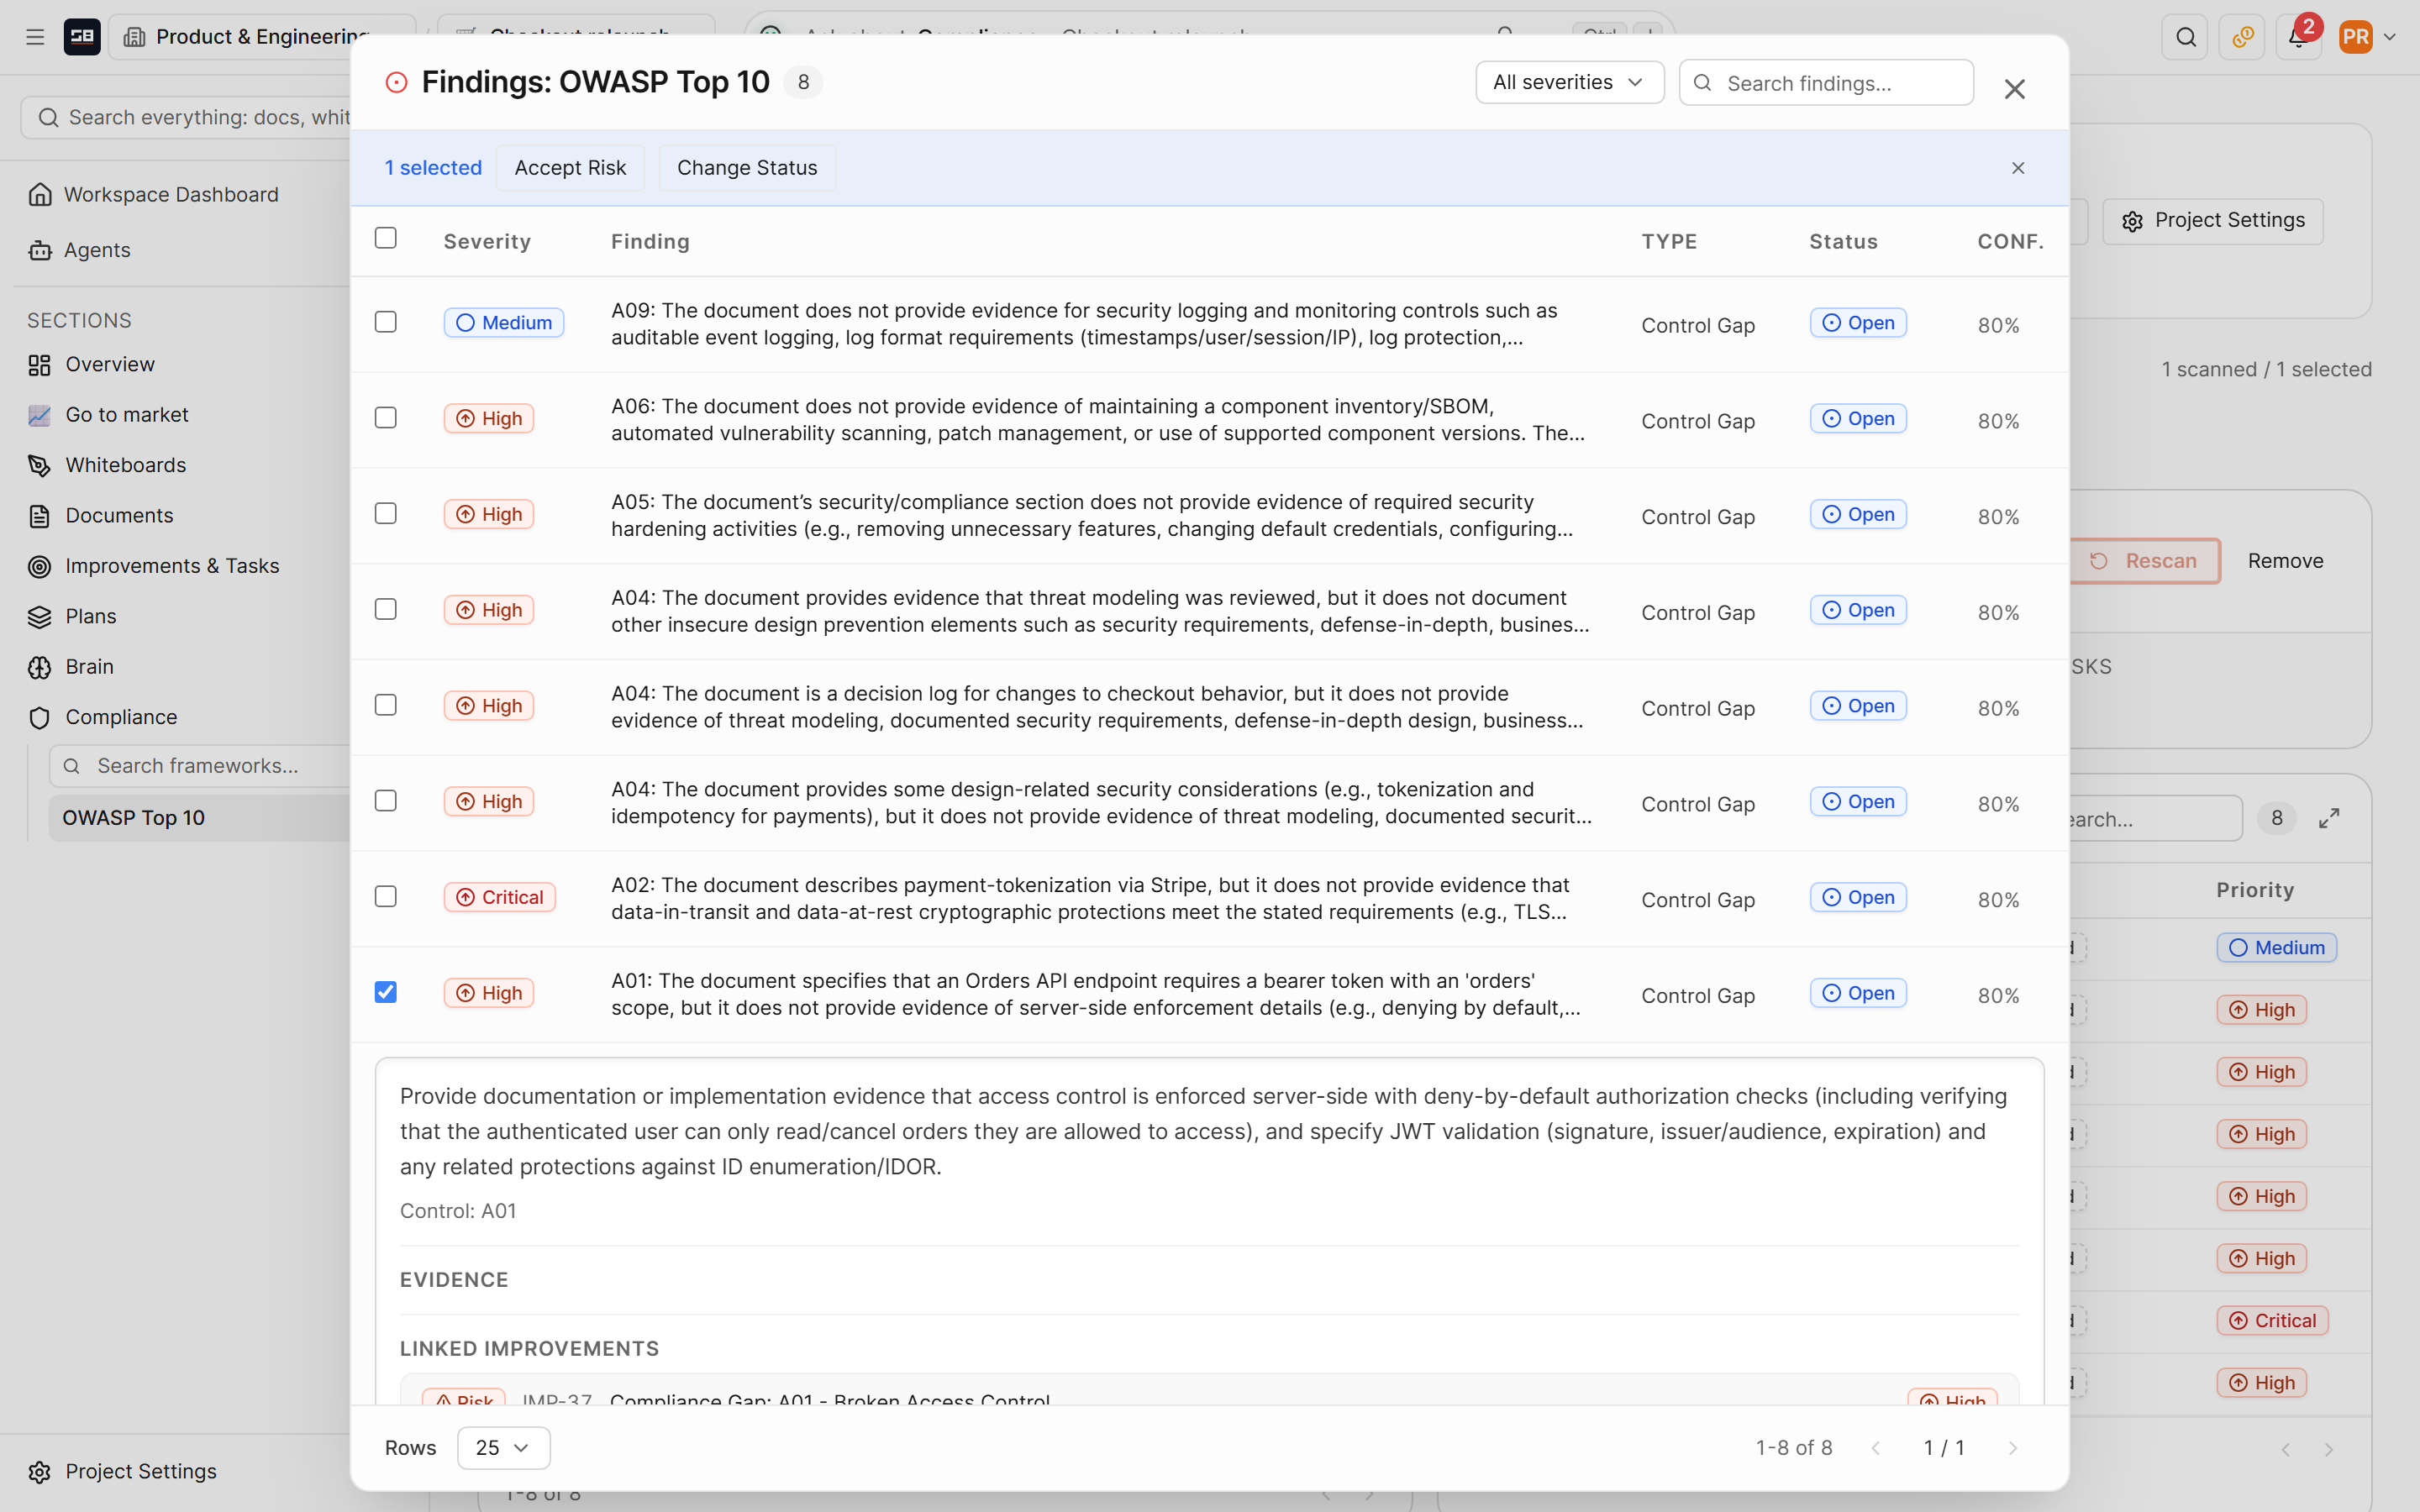Click the Rescan button

coord(2144,561)
